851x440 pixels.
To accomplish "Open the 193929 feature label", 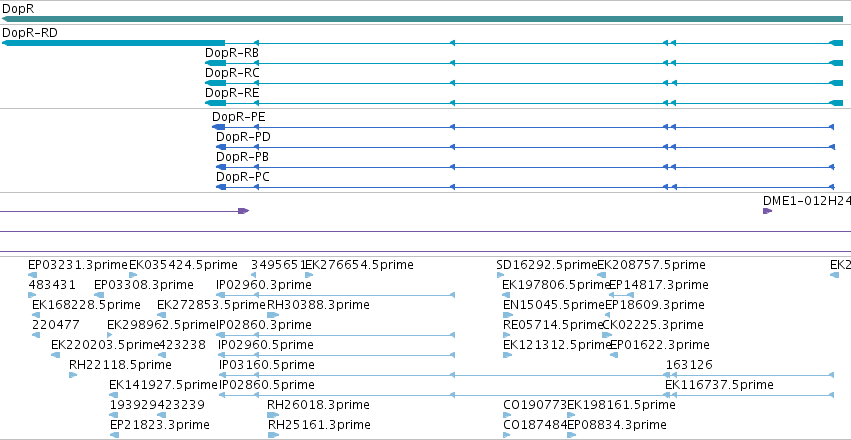I will click(134, 405).
